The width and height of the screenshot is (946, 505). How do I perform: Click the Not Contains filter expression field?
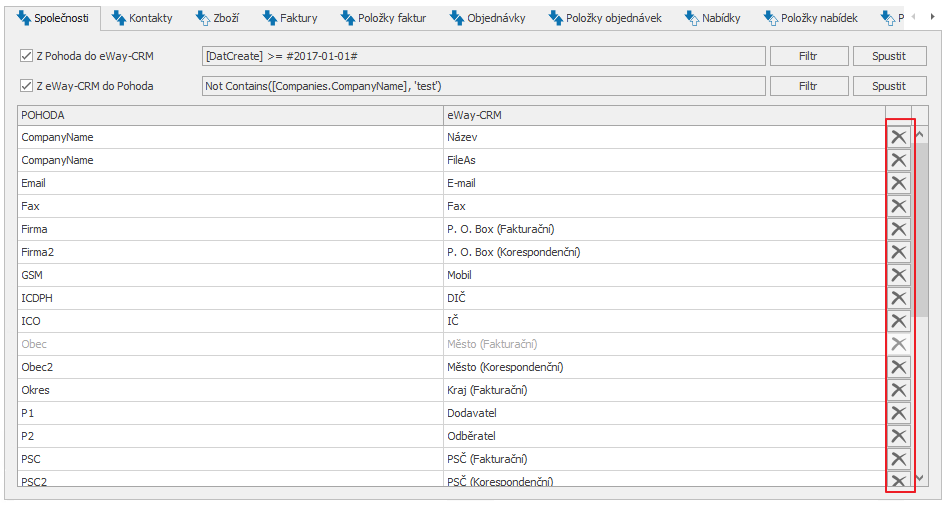[483, 86]
